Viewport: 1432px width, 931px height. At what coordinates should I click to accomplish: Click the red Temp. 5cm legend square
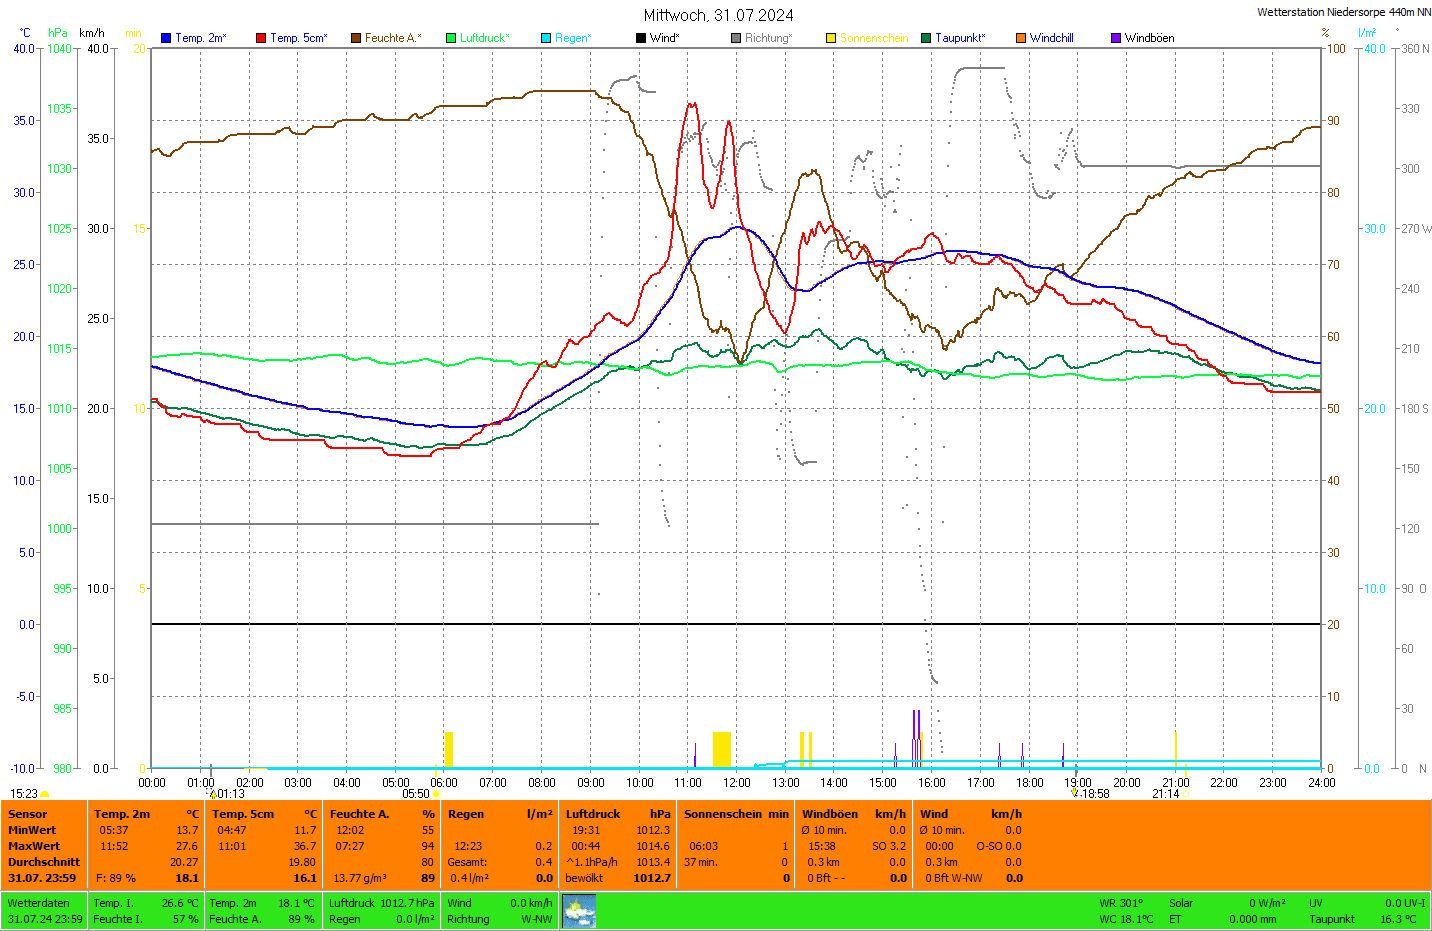point(261,38)
